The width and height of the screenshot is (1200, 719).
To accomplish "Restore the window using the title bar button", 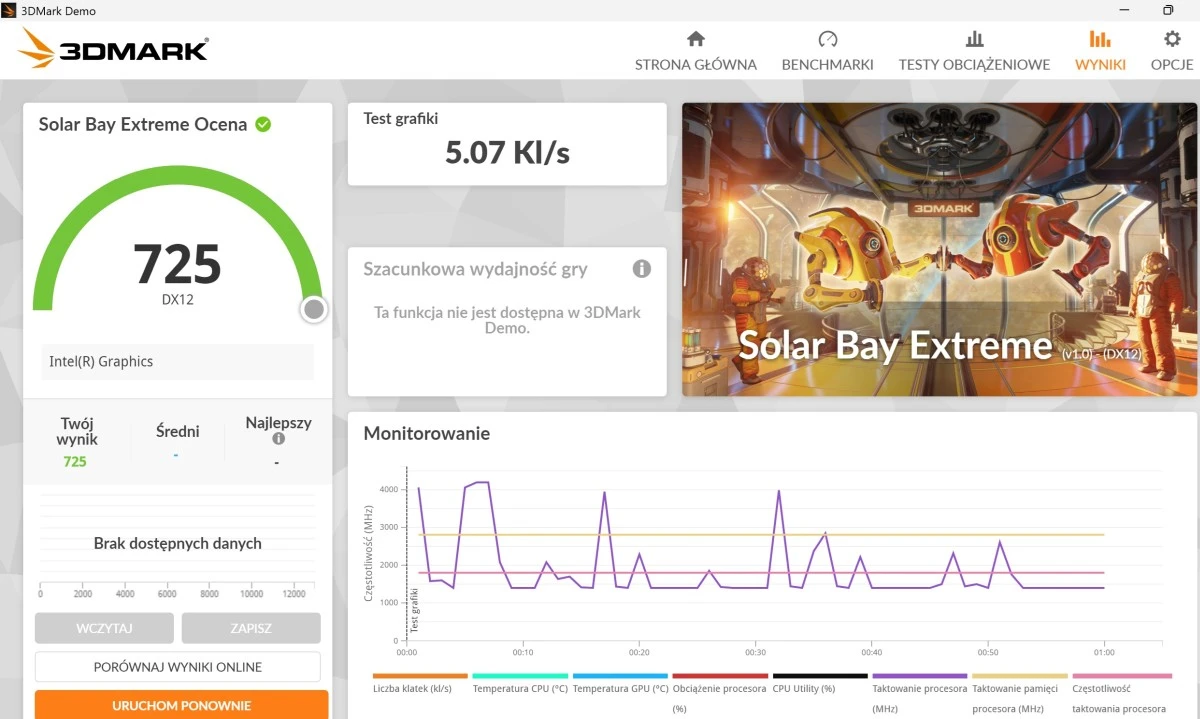I will pyautogui.click(x=1167, y=10).
